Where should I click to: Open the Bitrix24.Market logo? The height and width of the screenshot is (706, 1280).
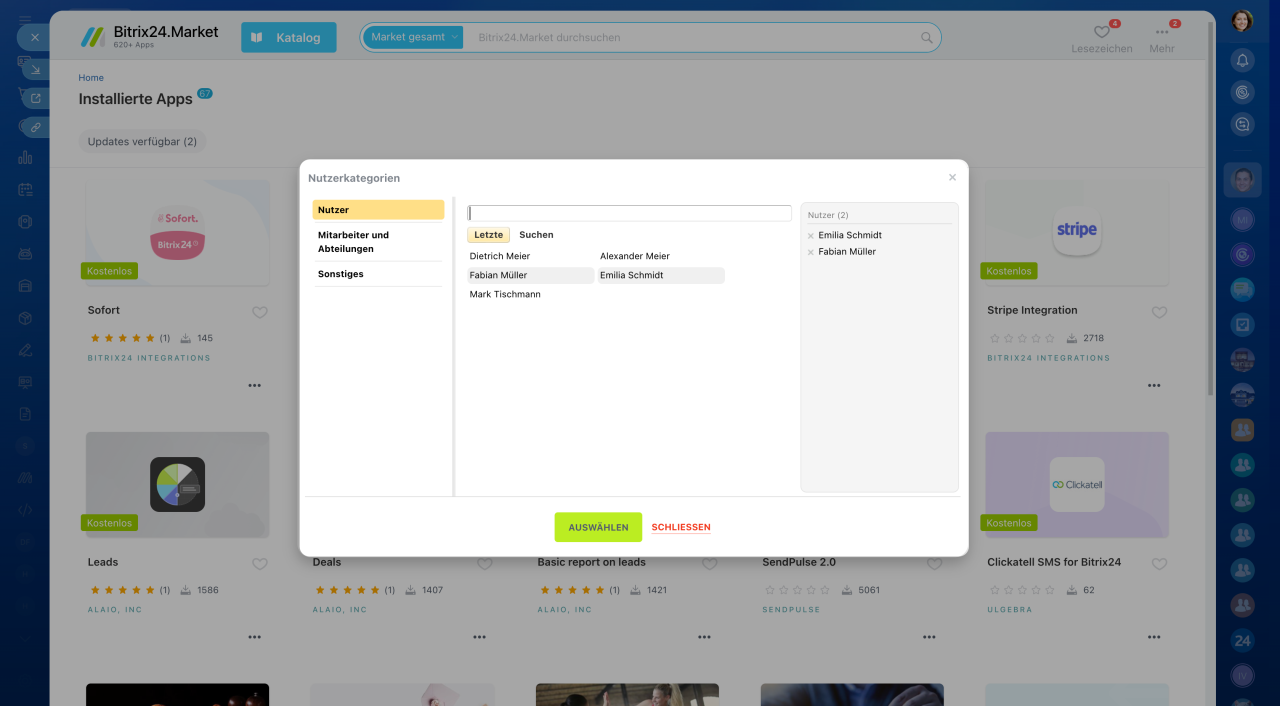pos(150,37)
